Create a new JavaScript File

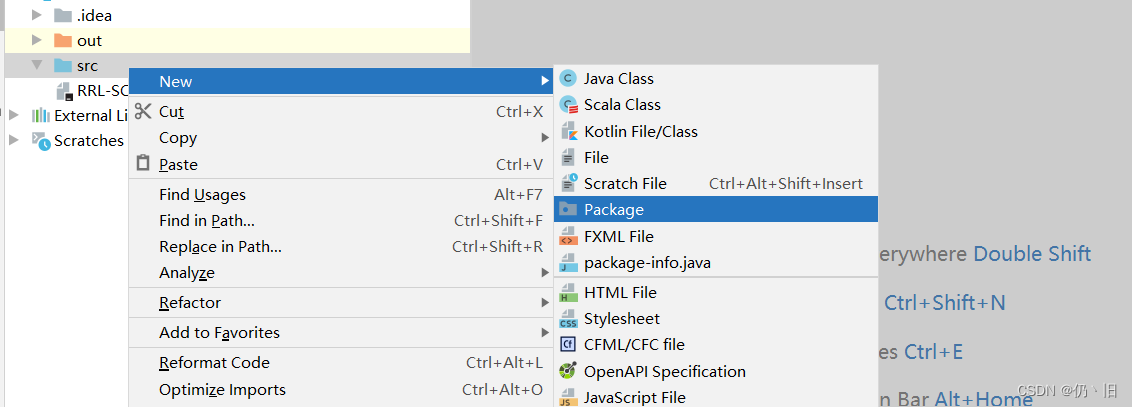point(716,397)
